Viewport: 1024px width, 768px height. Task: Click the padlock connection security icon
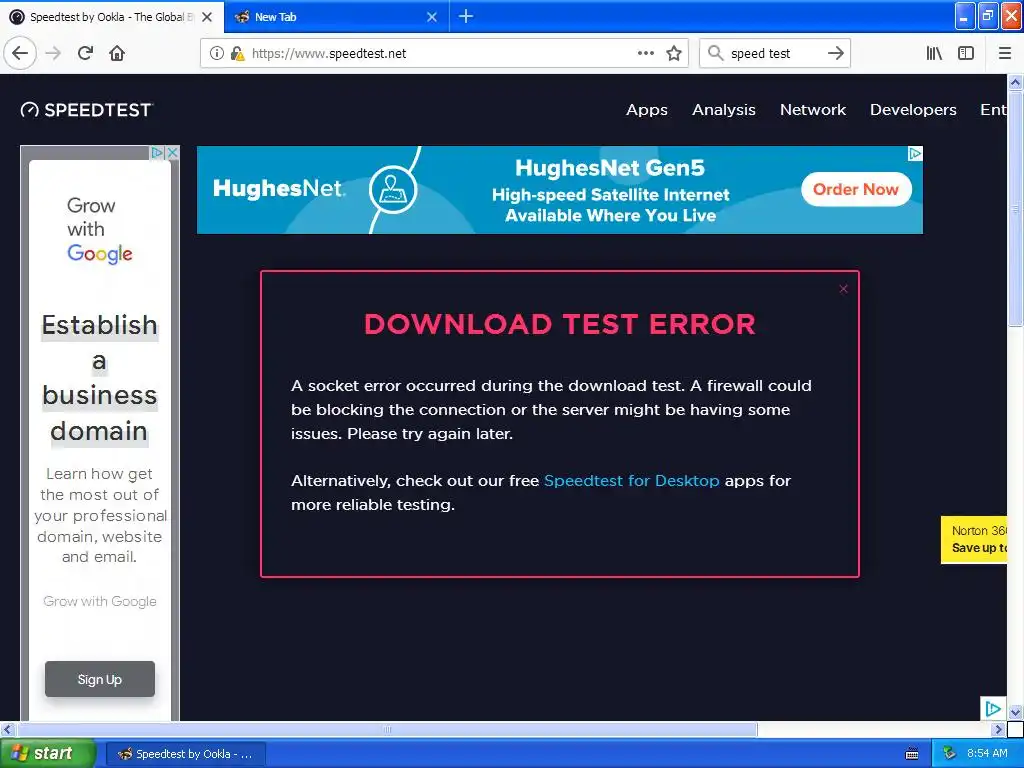[237, 53]
